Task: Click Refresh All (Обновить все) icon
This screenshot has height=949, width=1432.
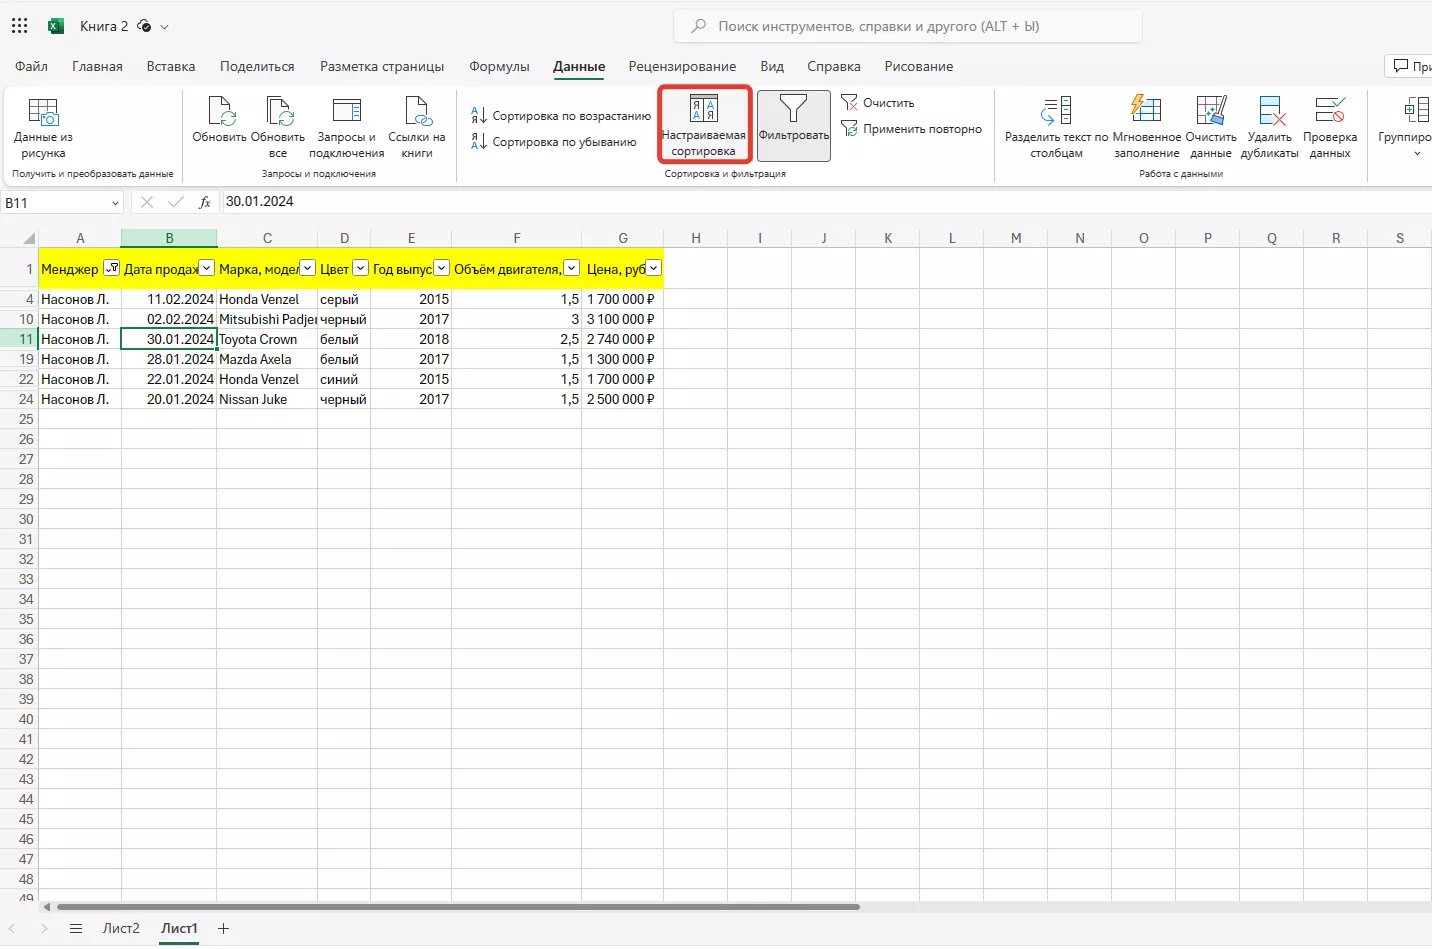Action: tap(278, 111)
